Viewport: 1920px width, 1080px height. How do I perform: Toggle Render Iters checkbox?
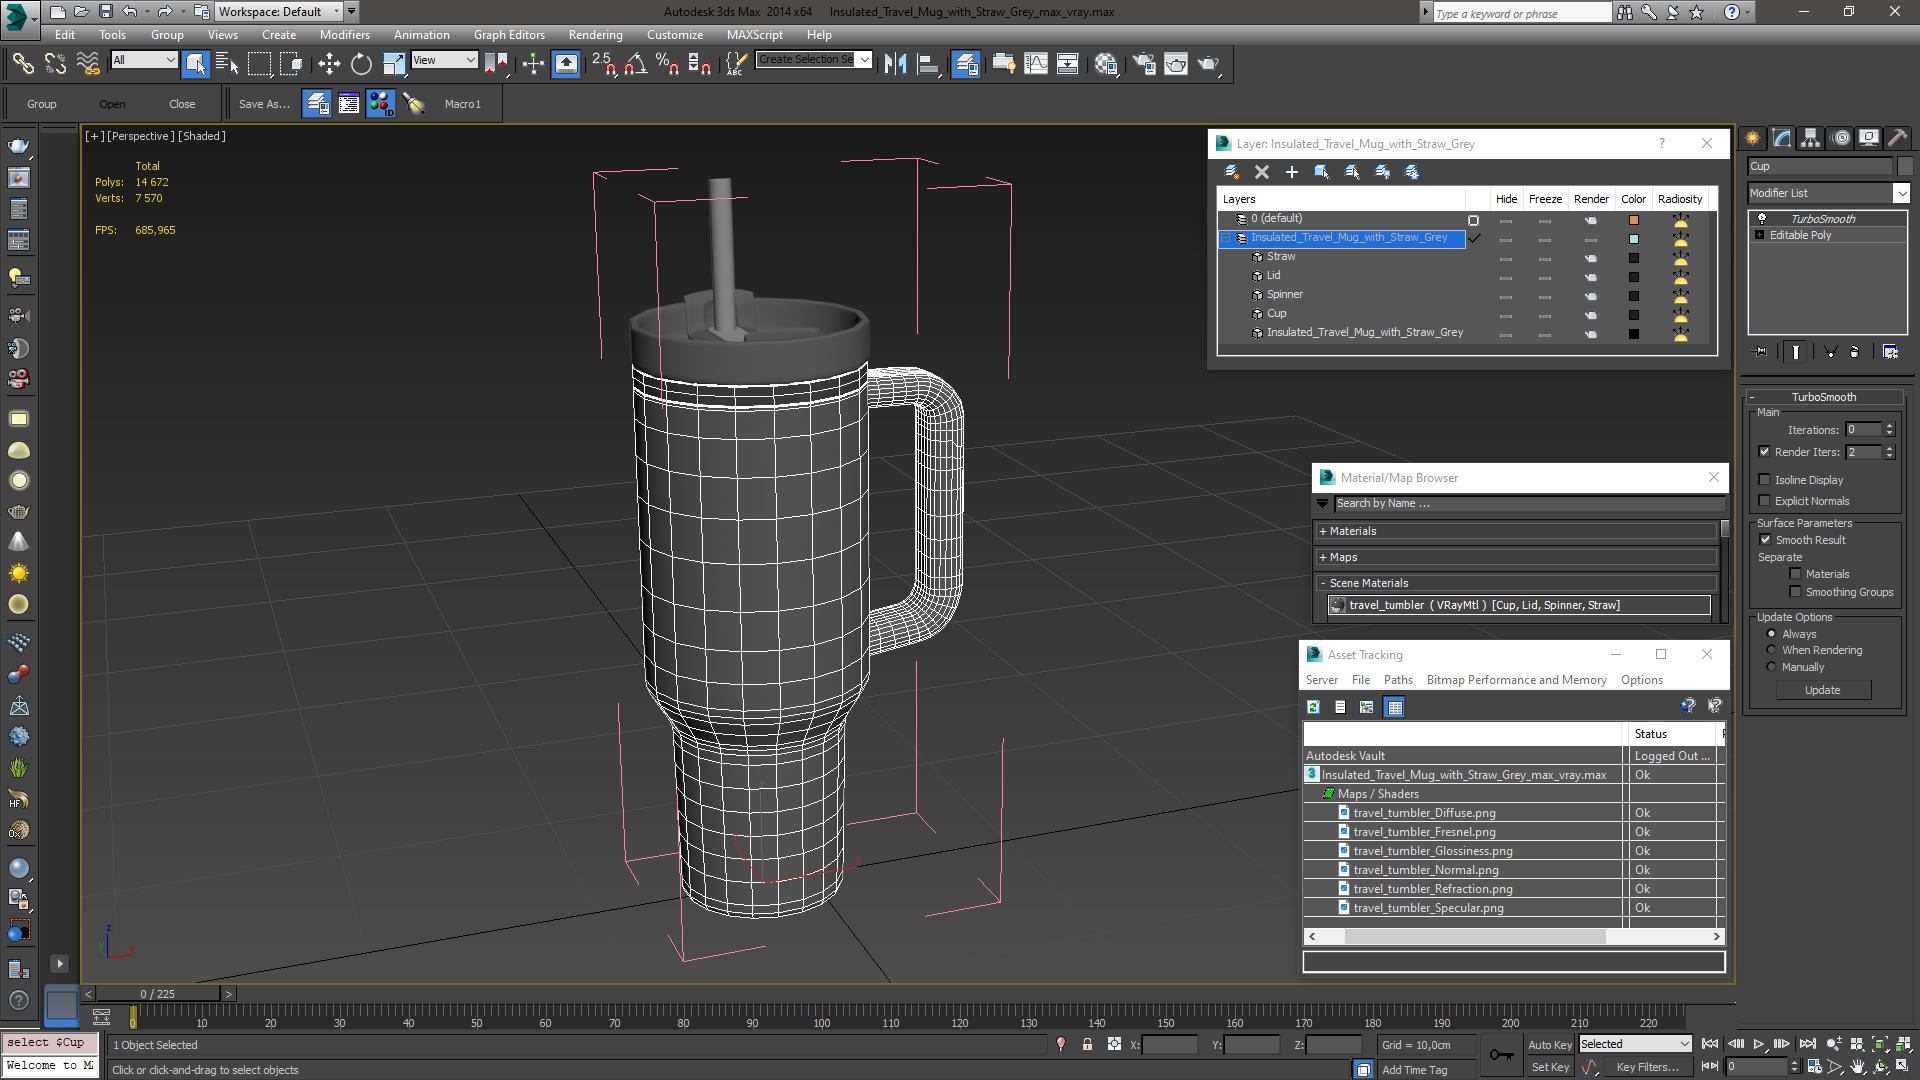(x=1764, y=452)
